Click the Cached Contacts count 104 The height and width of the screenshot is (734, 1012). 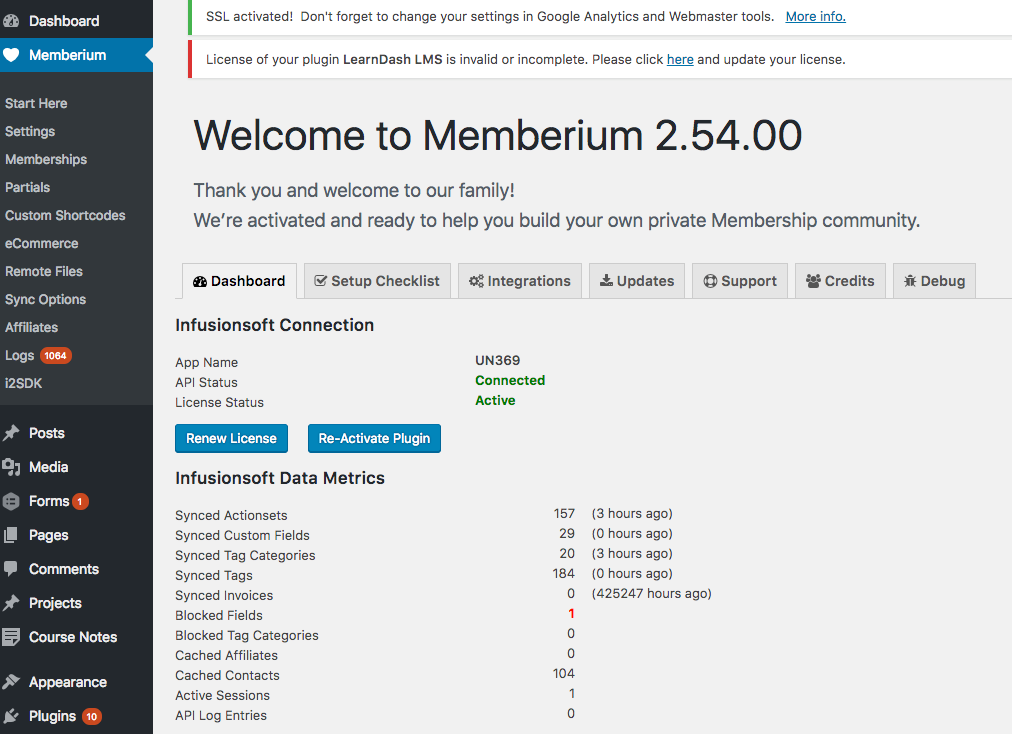tap(563, 673)
